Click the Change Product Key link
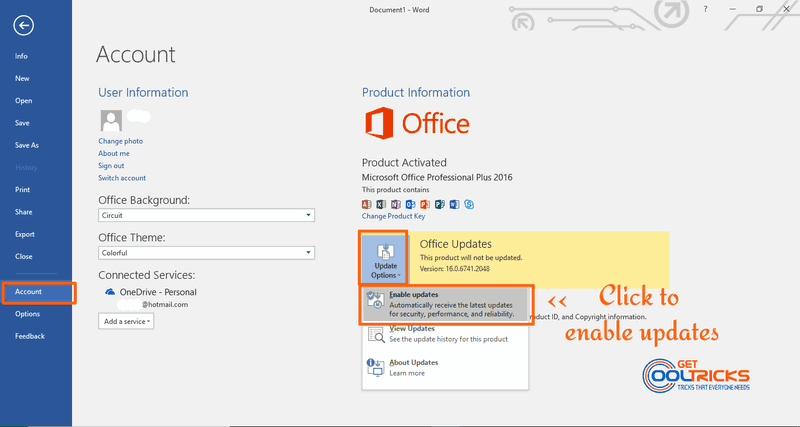Viewport: 800px width, 427px height. [x=393, y=216]
